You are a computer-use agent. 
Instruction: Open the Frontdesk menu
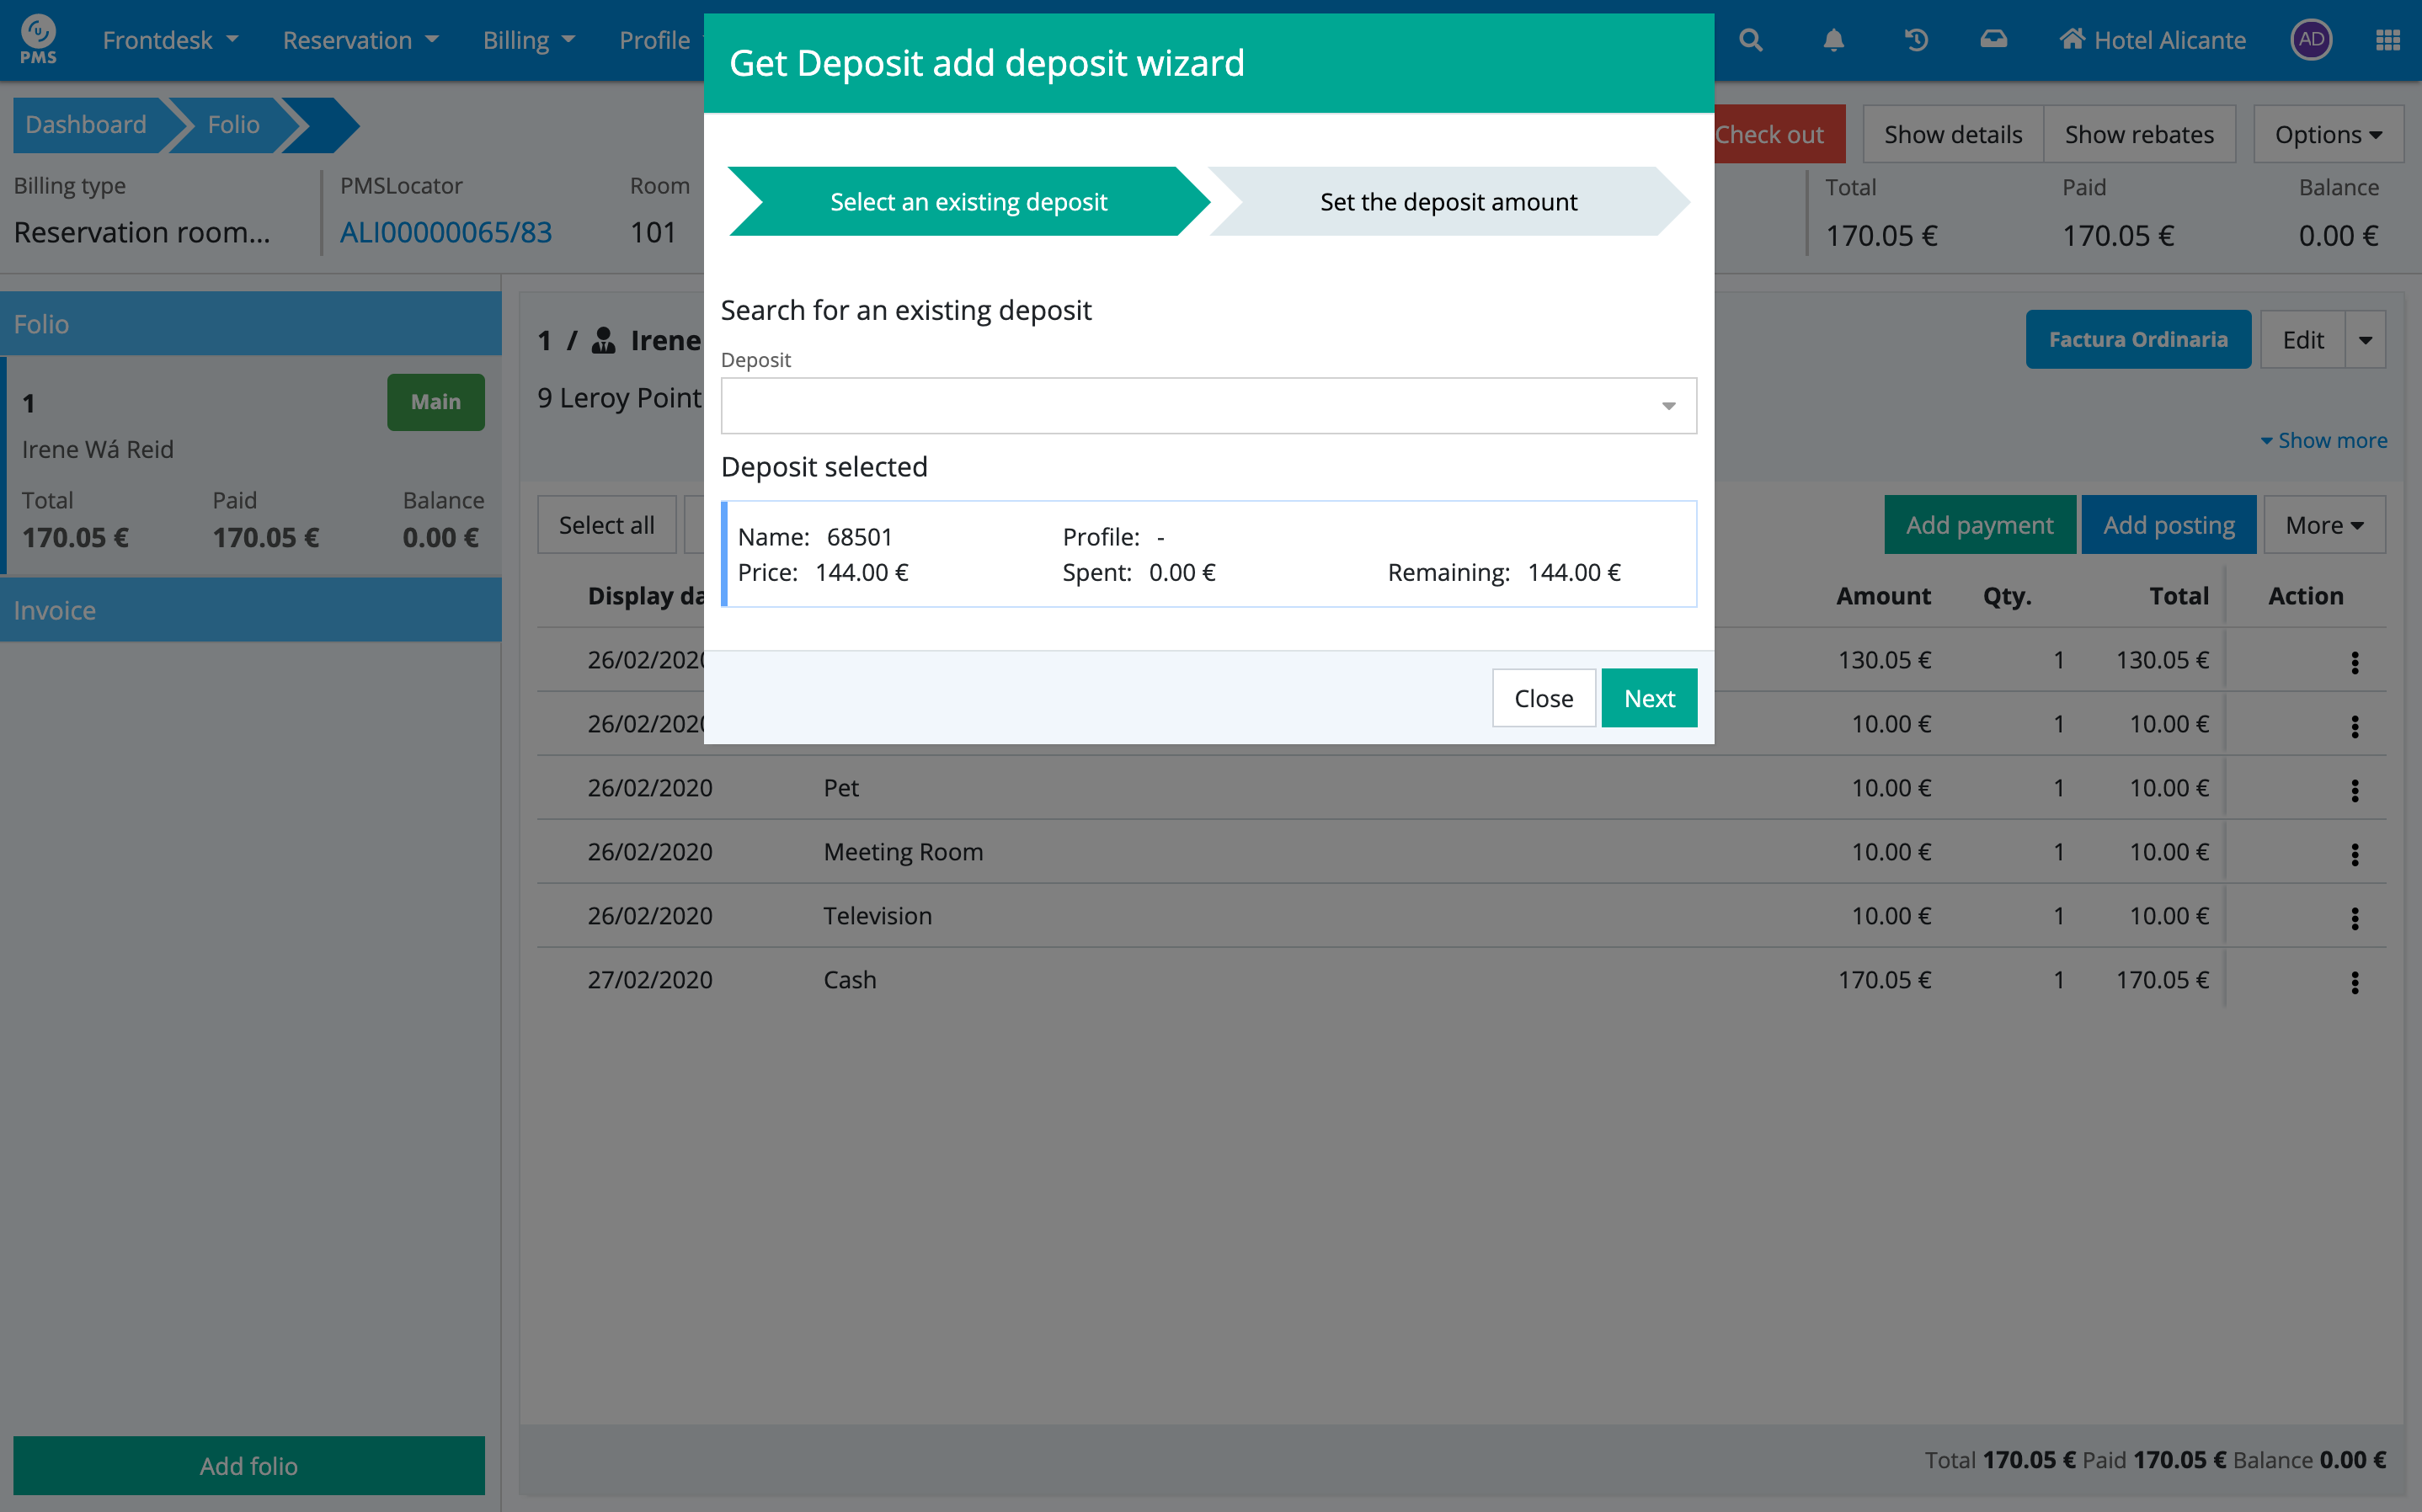coord(170,40)
